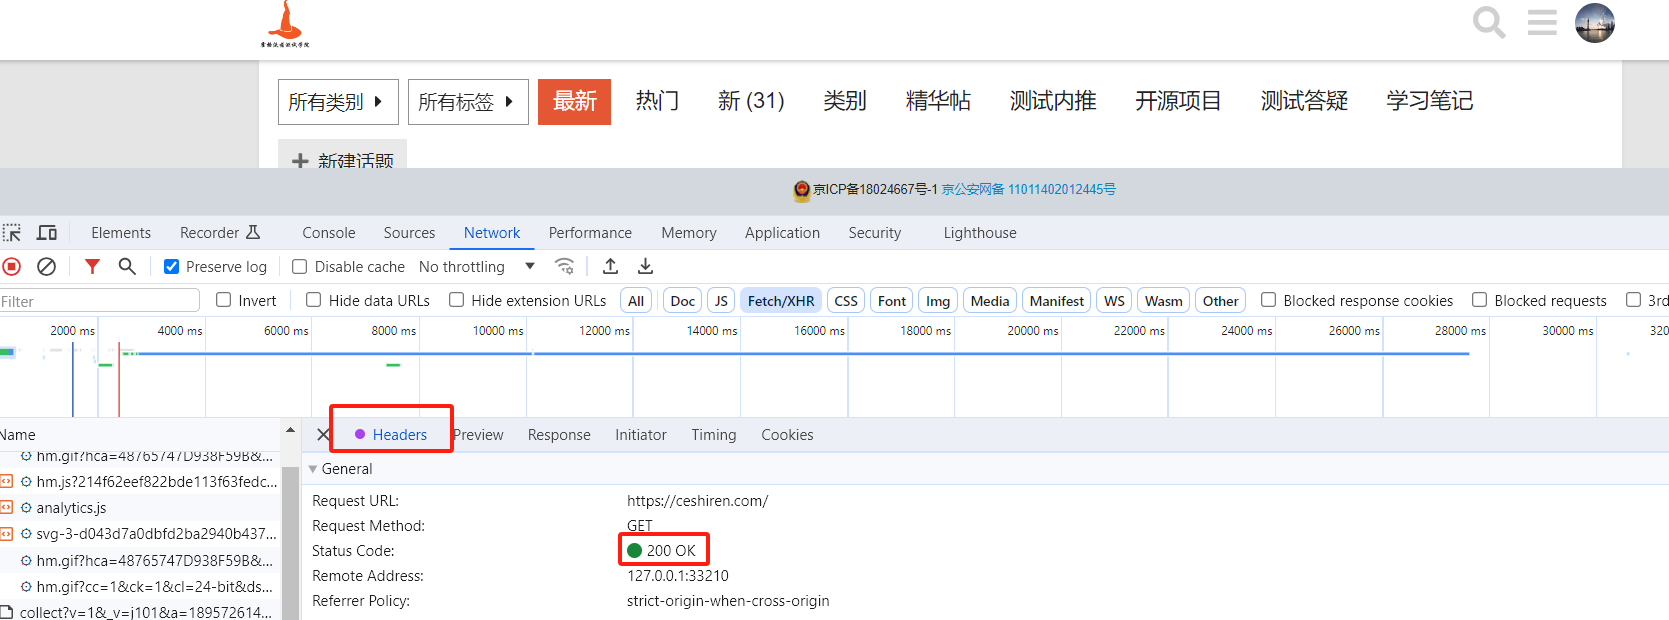Check Hide data URLs
This screenshot has height=620, width=1669.
(x=314, y=300)
